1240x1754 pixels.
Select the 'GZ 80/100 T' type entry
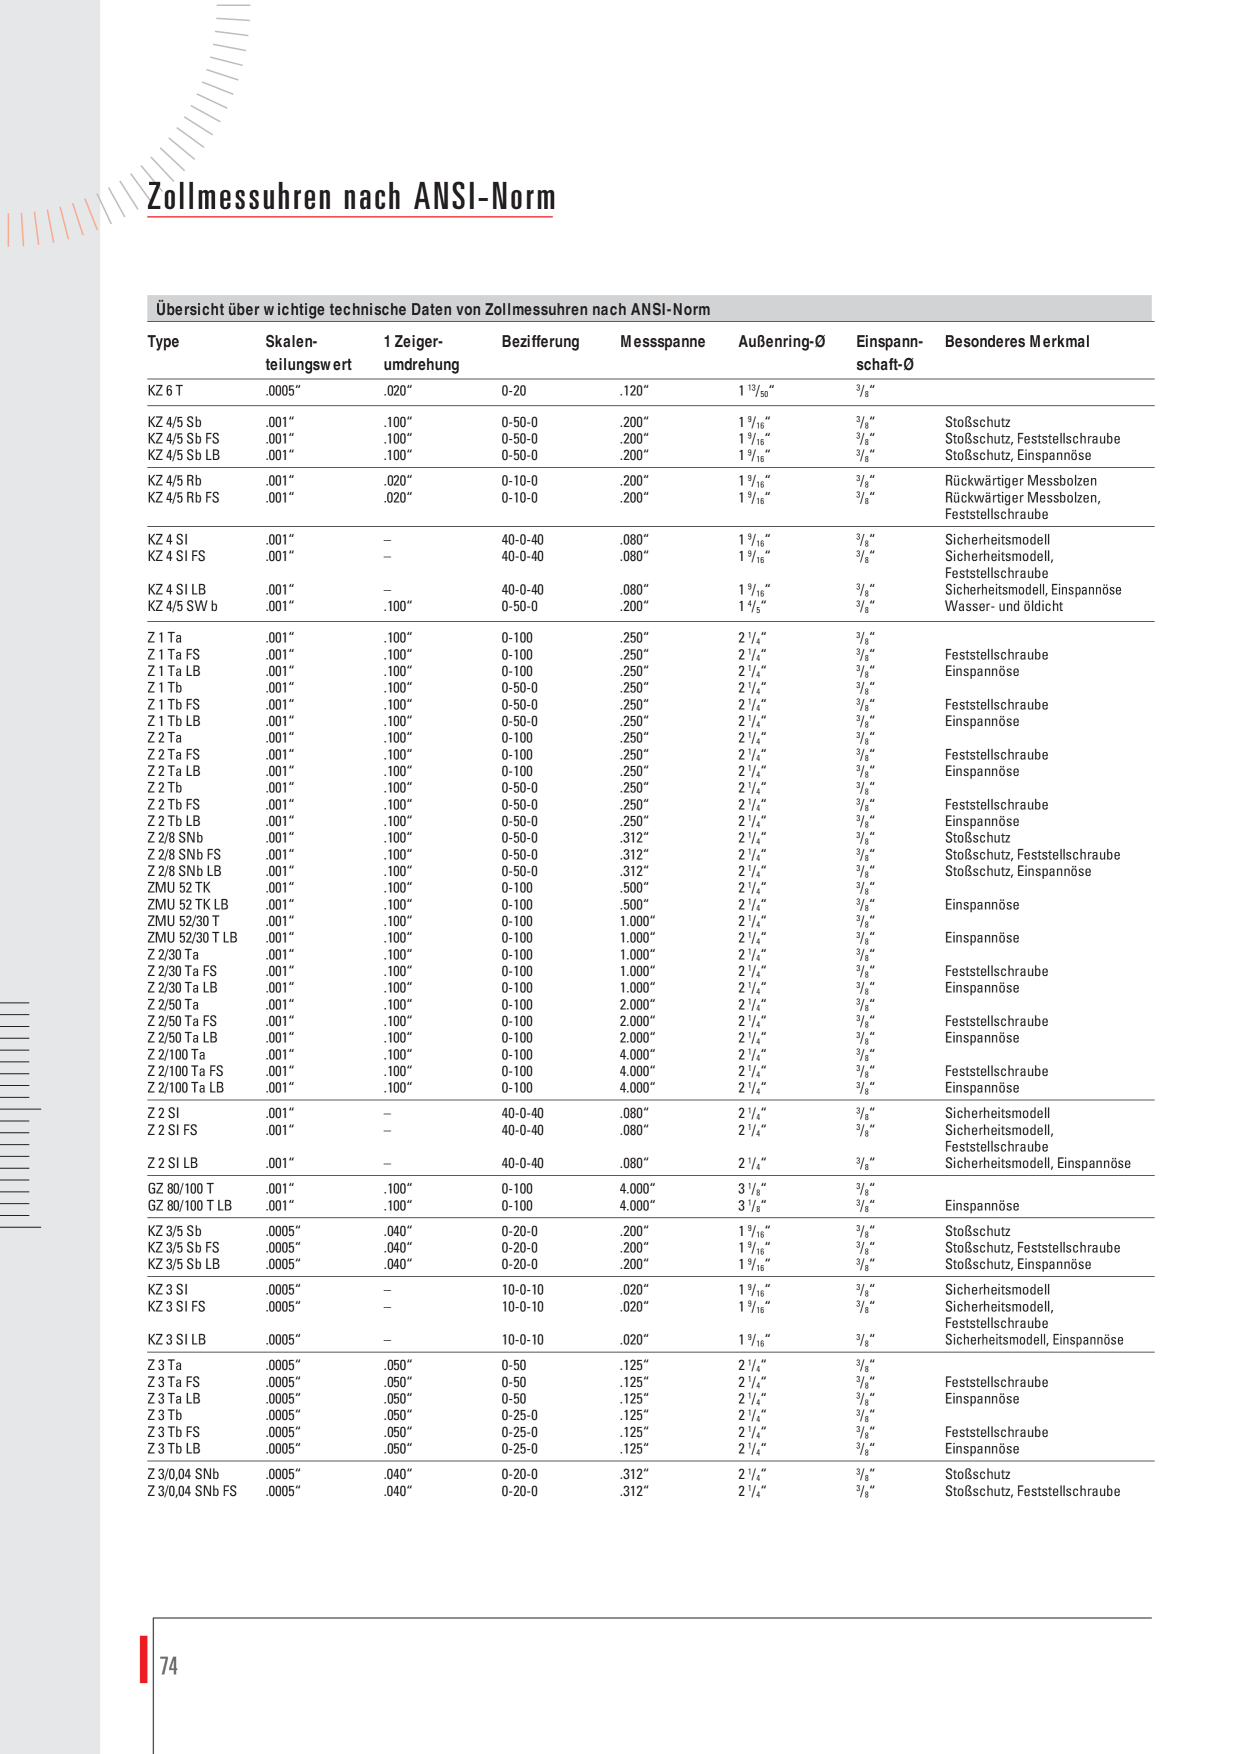(180, 1189)
